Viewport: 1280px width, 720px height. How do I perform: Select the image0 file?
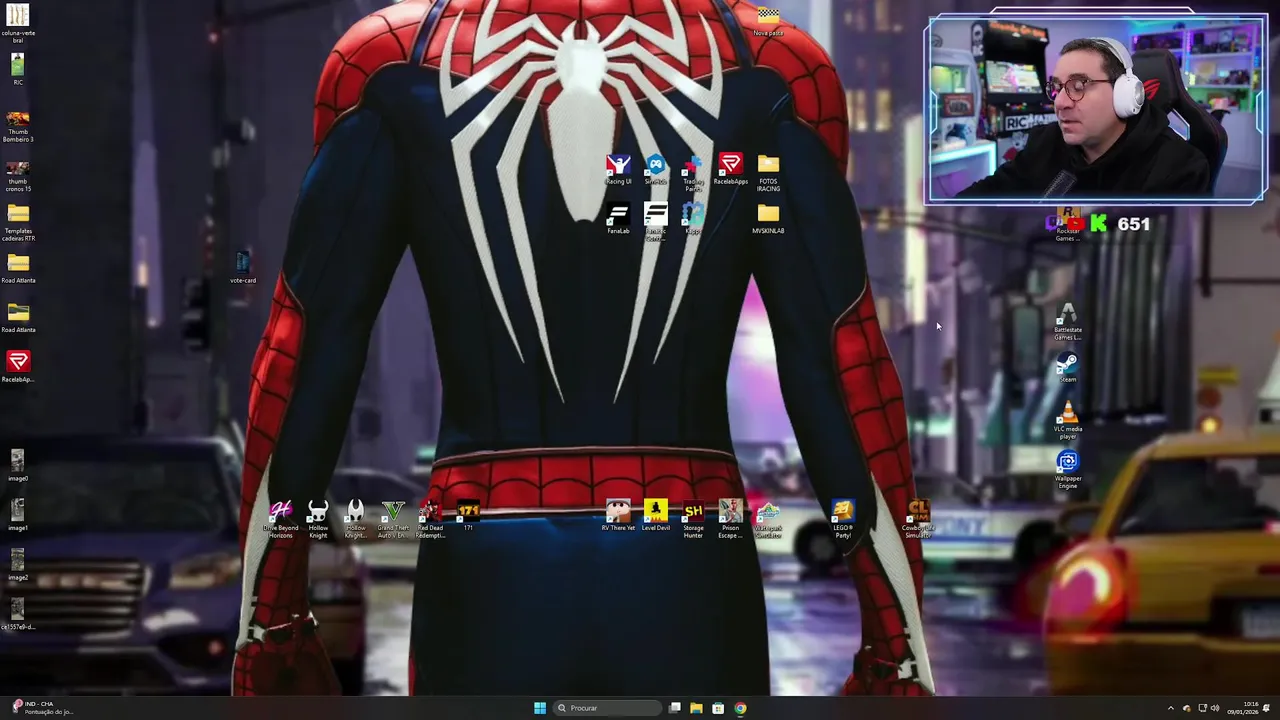(18, 466)
